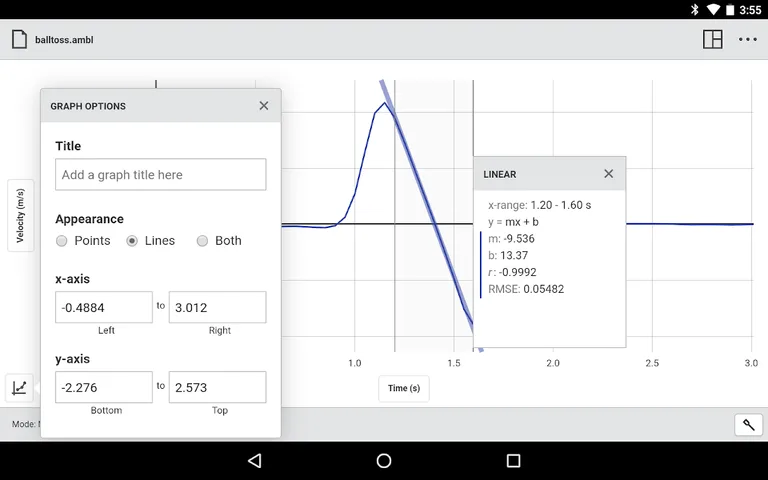The height and width of the screenshot is (480, 768).
Task: Tap the Android home button
Action: pyautogui.click(x=384, y=461)
